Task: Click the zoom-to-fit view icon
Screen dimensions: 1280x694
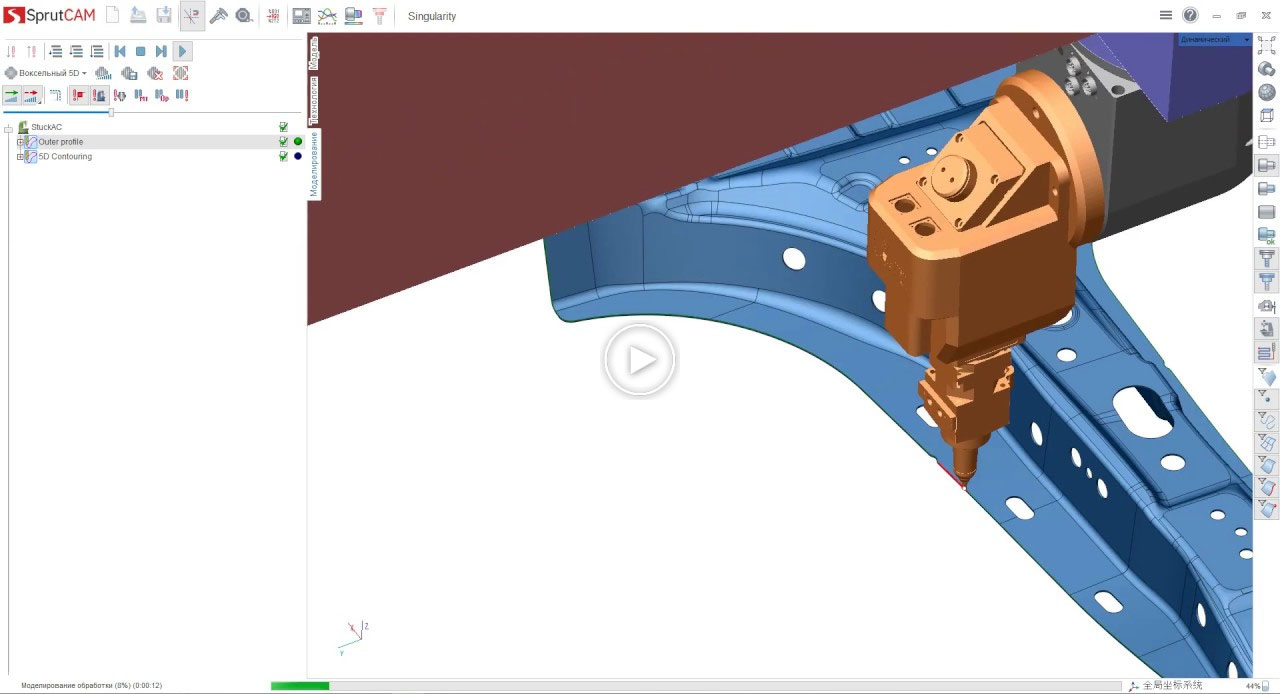Action: (x=1266, y=45)
